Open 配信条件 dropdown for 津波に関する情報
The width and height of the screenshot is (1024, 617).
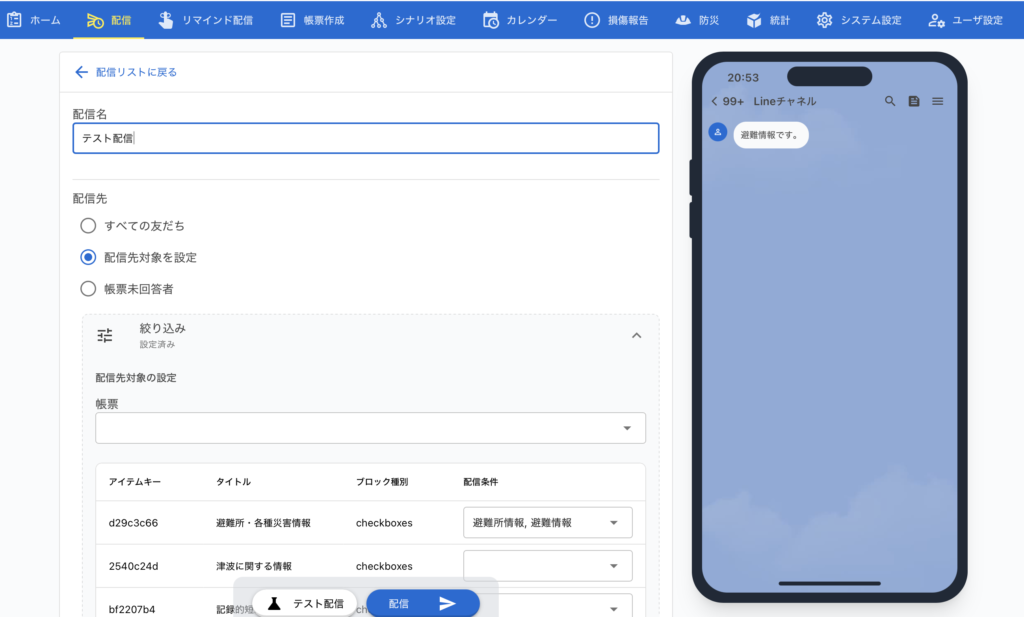click(x=547, y=566)
